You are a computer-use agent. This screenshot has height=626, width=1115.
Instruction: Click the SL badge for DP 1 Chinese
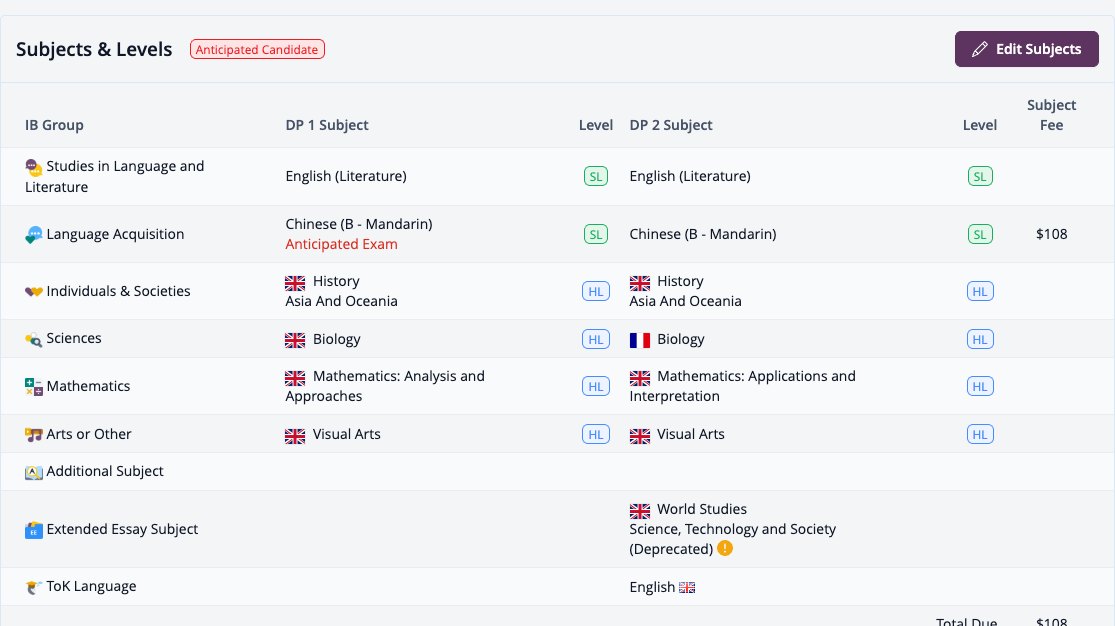[x=596, y=234]
